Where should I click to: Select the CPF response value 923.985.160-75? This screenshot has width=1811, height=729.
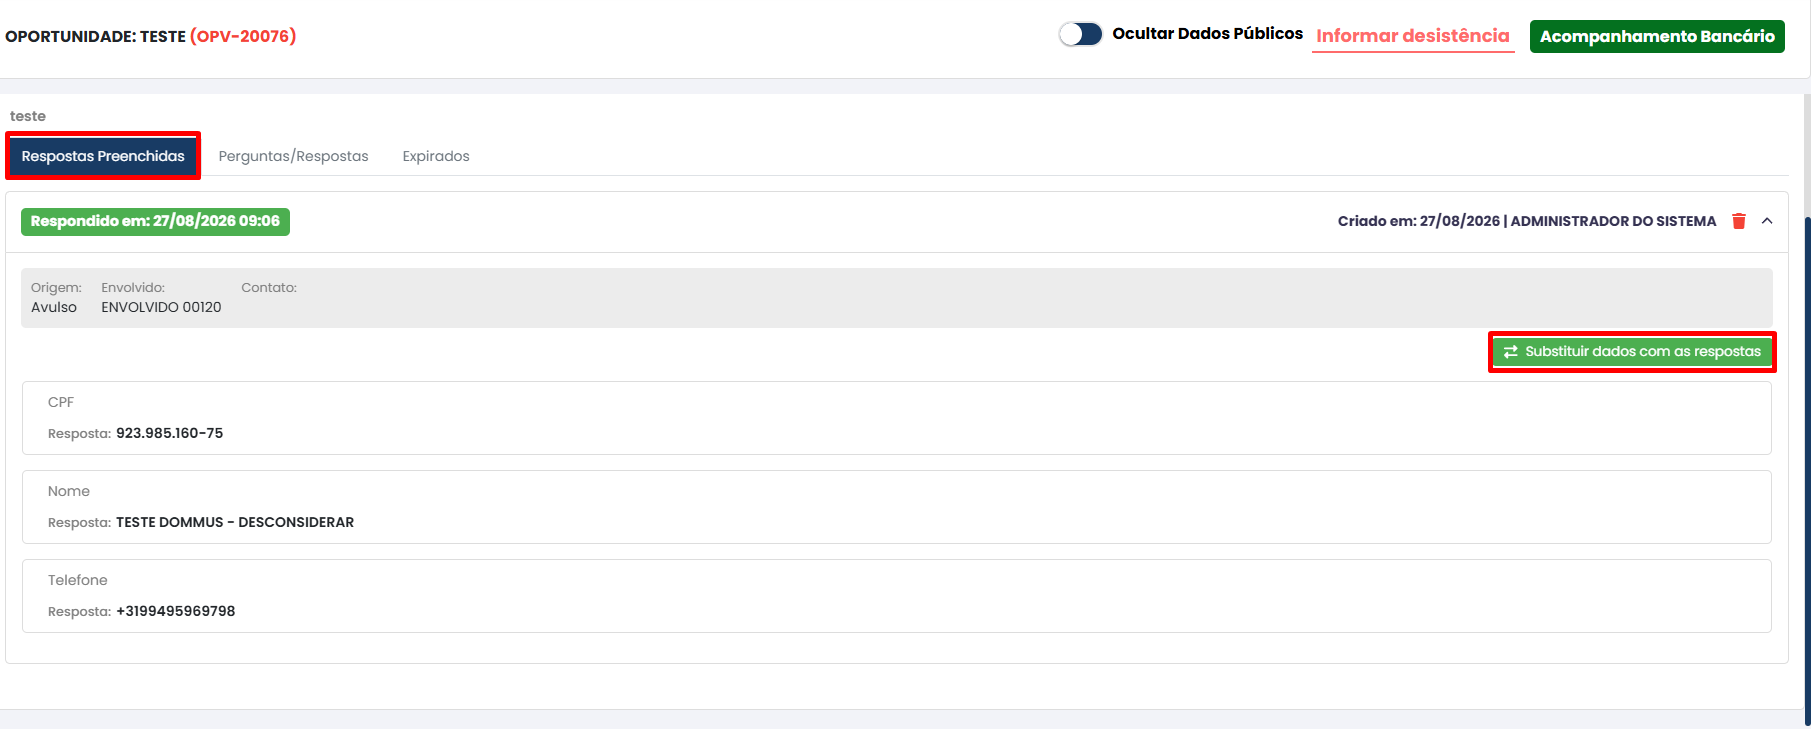pos(170,433)
